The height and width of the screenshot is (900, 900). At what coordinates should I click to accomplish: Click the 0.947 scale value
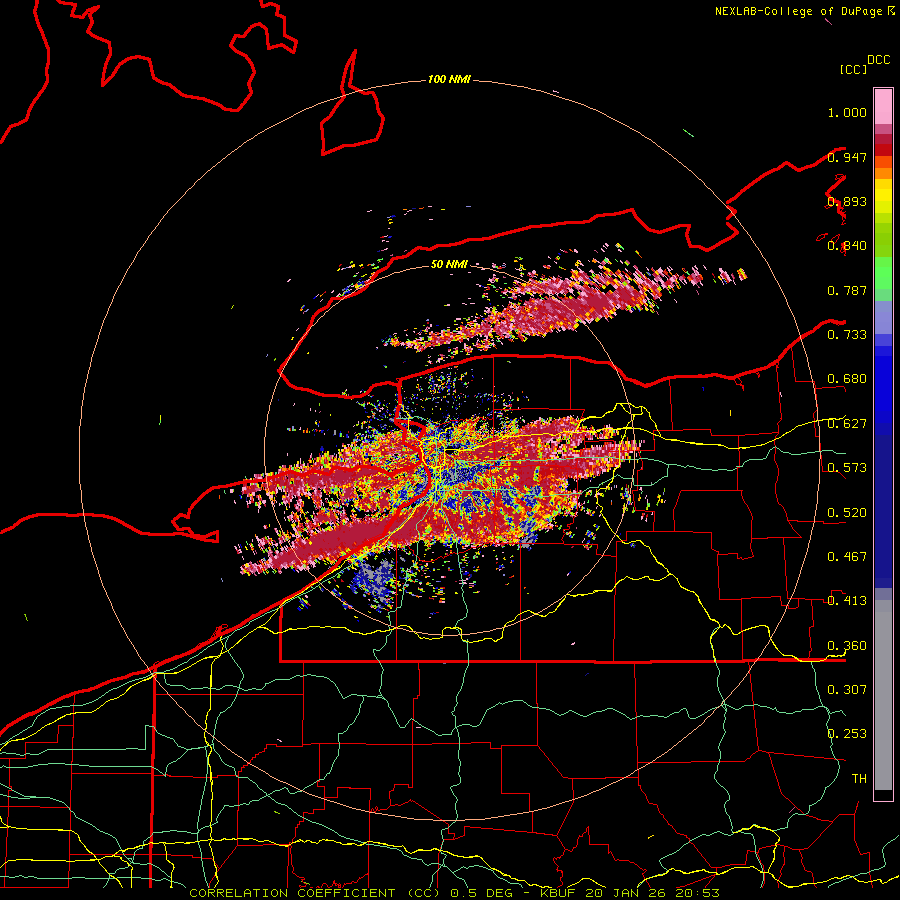tap(847, 157)
